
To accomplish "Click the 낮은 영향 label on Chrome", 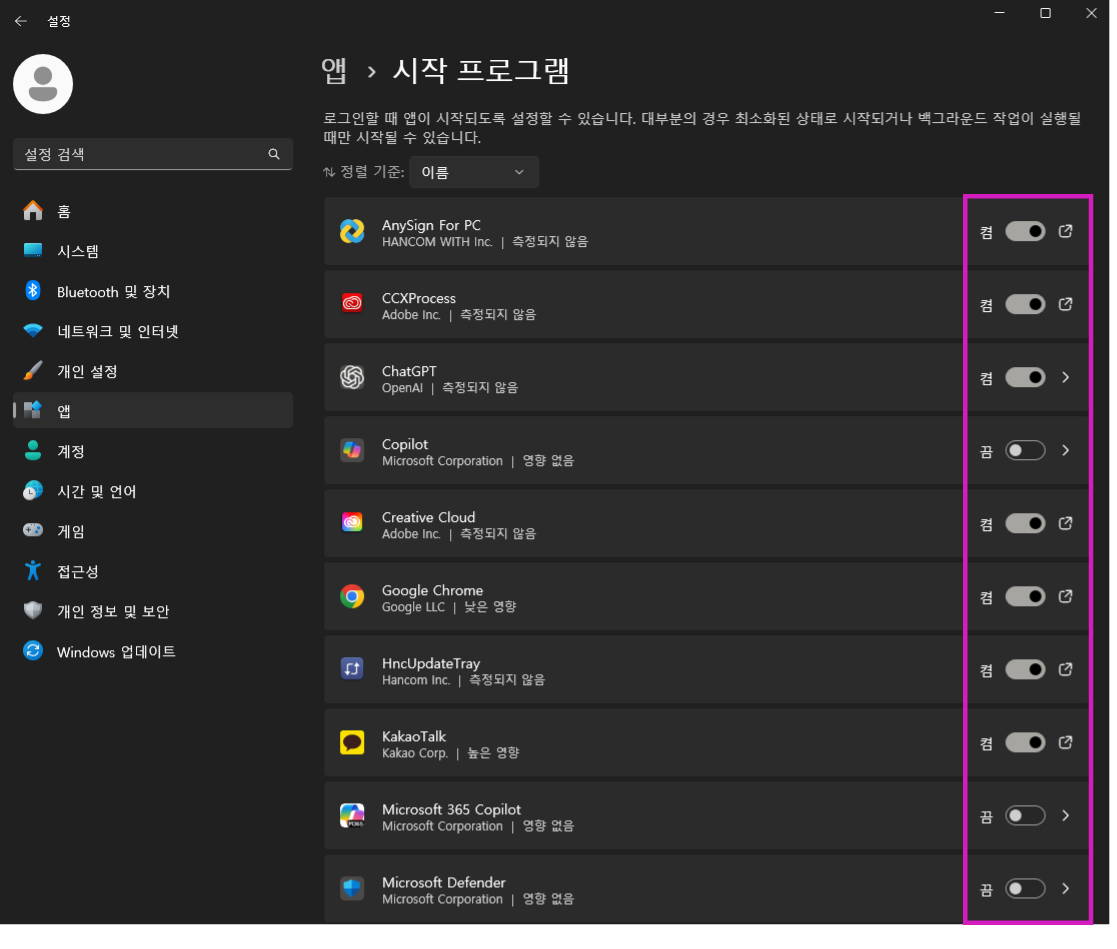I will (x=490, y=607).
